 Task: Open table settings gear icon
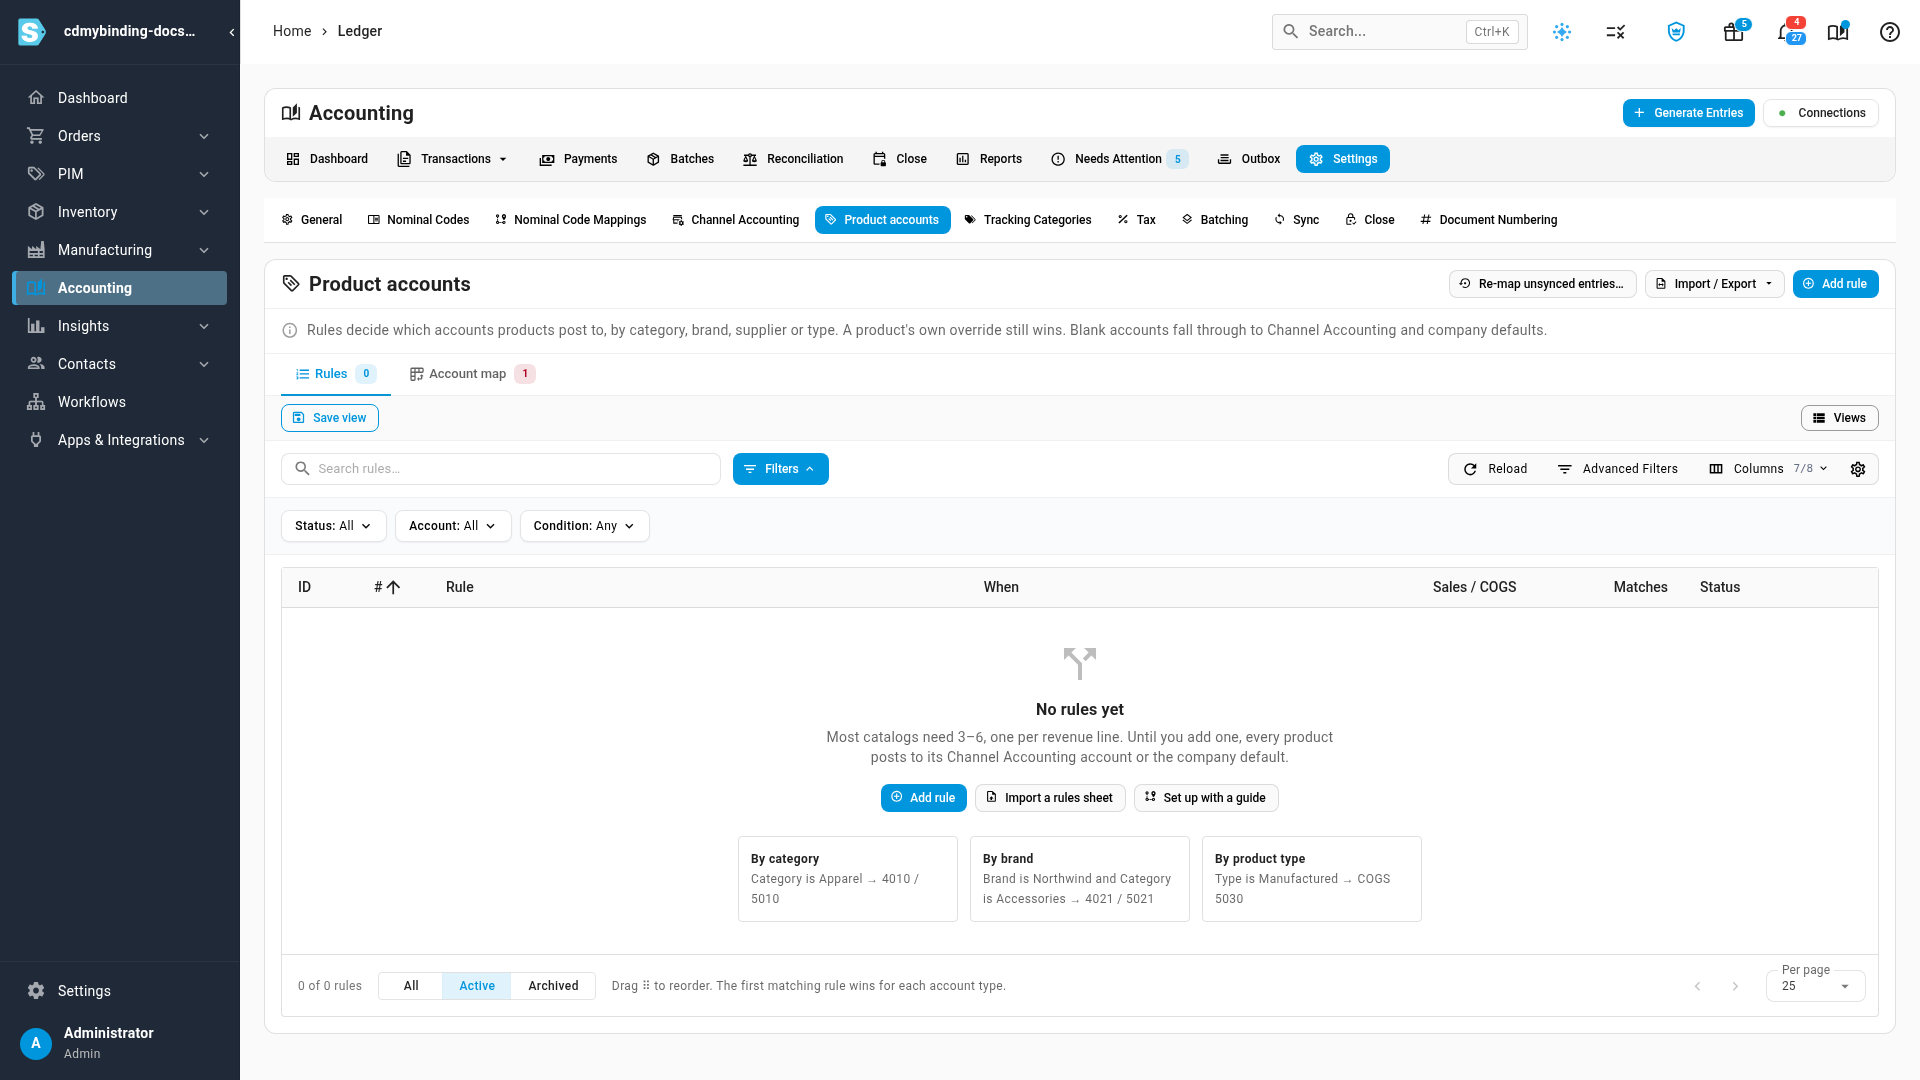click(x=1858, y=469)
